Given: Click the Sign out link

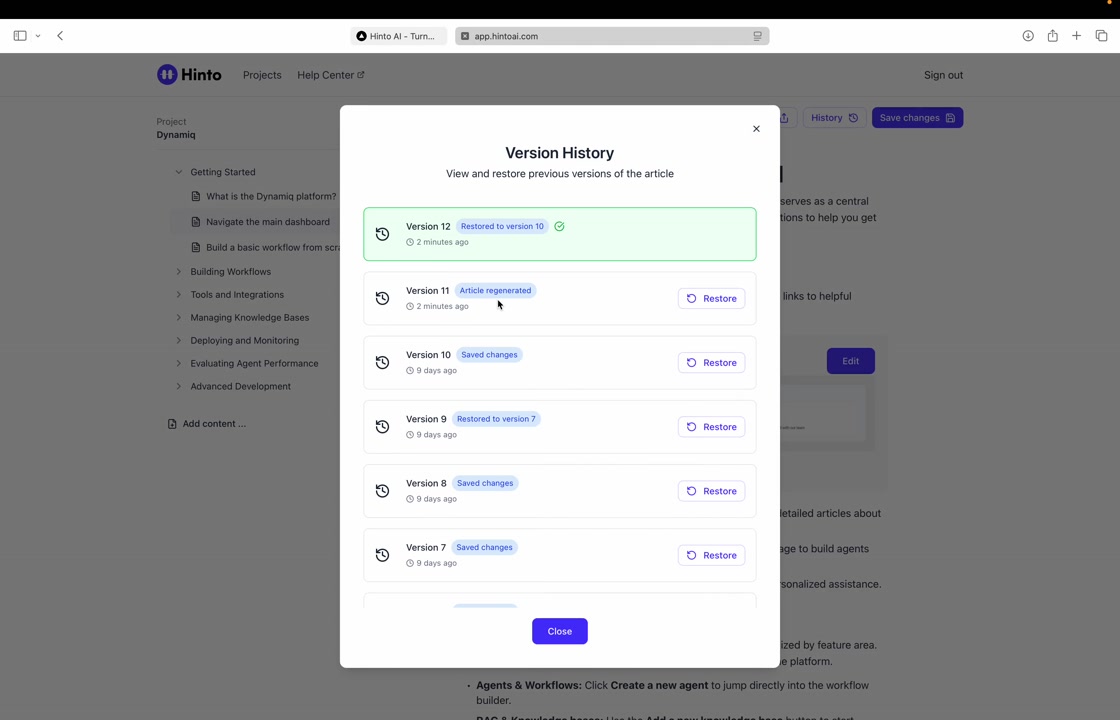Looking at the screenshot, I should click(943, 75).
